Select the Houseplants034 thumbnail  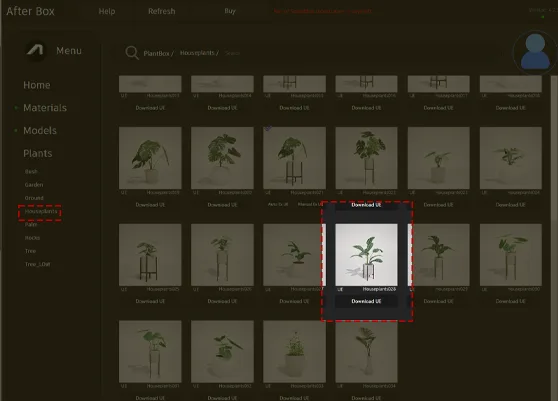367,352
